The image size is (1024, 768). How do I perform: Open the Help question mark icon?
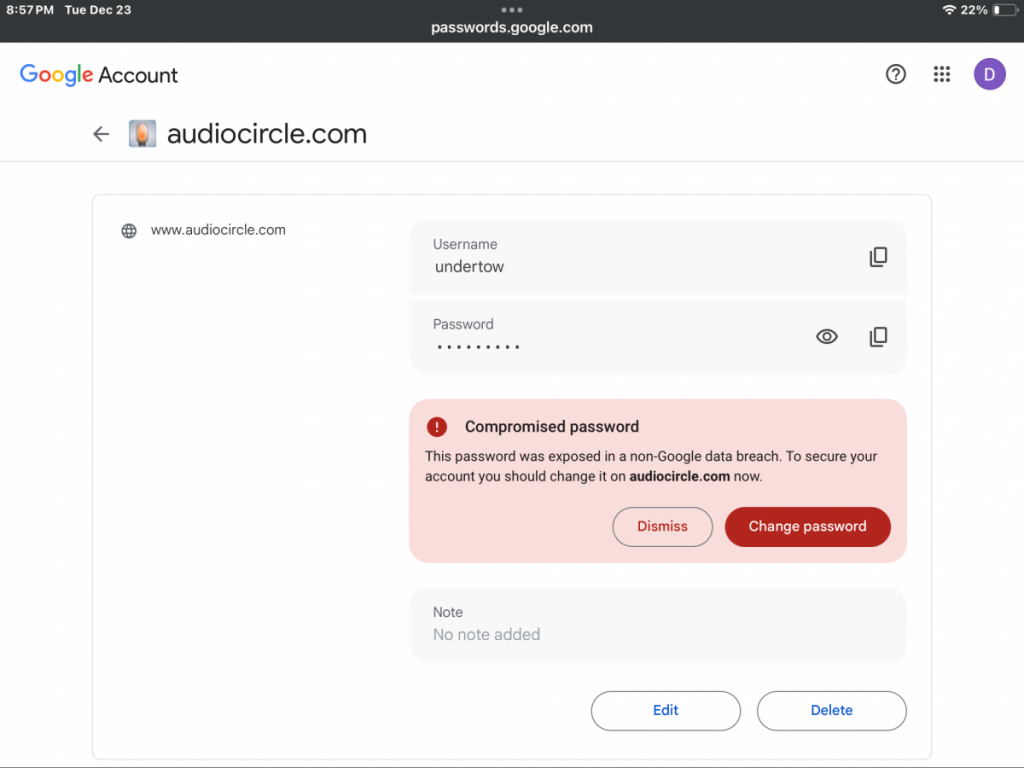[x=896, y=74]
